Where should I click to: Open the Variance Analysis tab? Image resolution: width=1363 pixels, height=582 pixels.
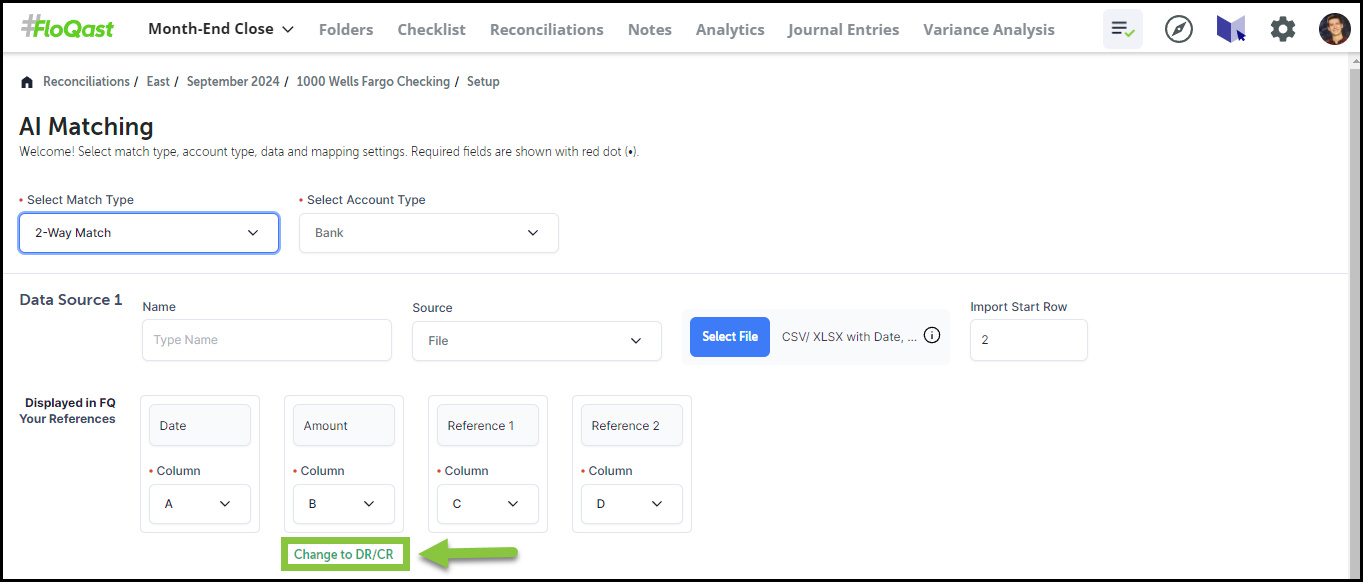click(989, 30)
